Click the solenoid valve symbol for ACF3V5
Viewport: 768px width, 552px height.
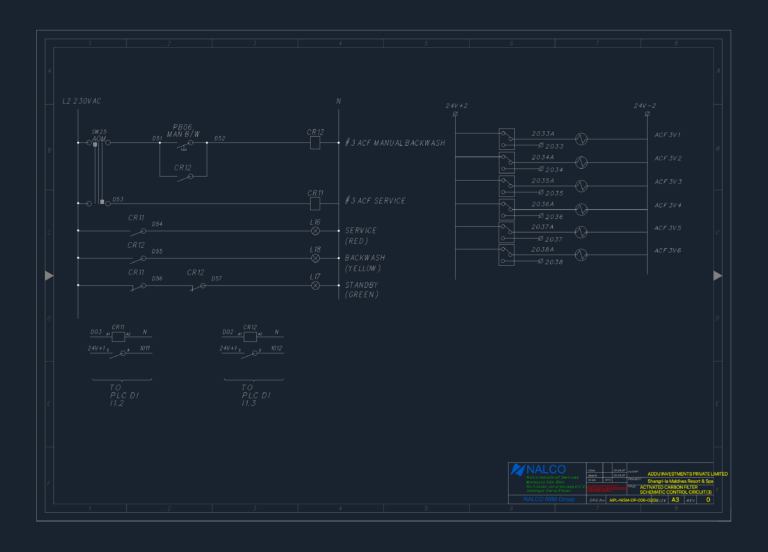581,232
